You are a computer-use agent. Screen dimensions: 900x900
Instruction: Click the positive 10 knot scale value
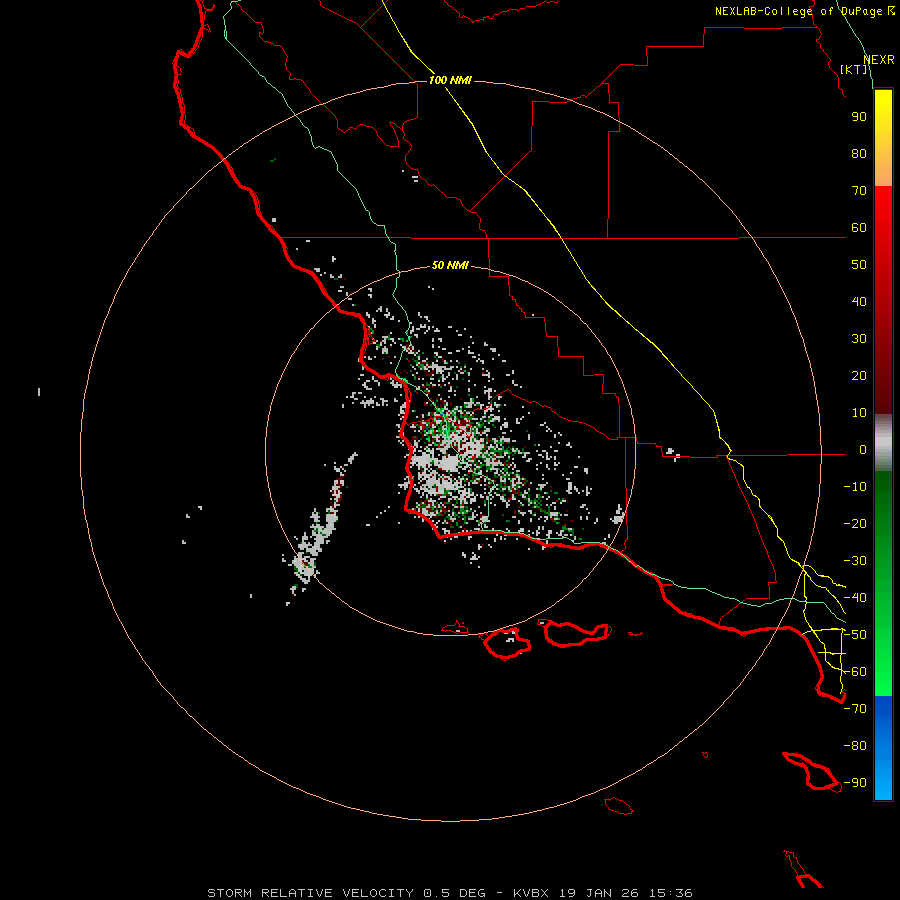tap(859, 413)
